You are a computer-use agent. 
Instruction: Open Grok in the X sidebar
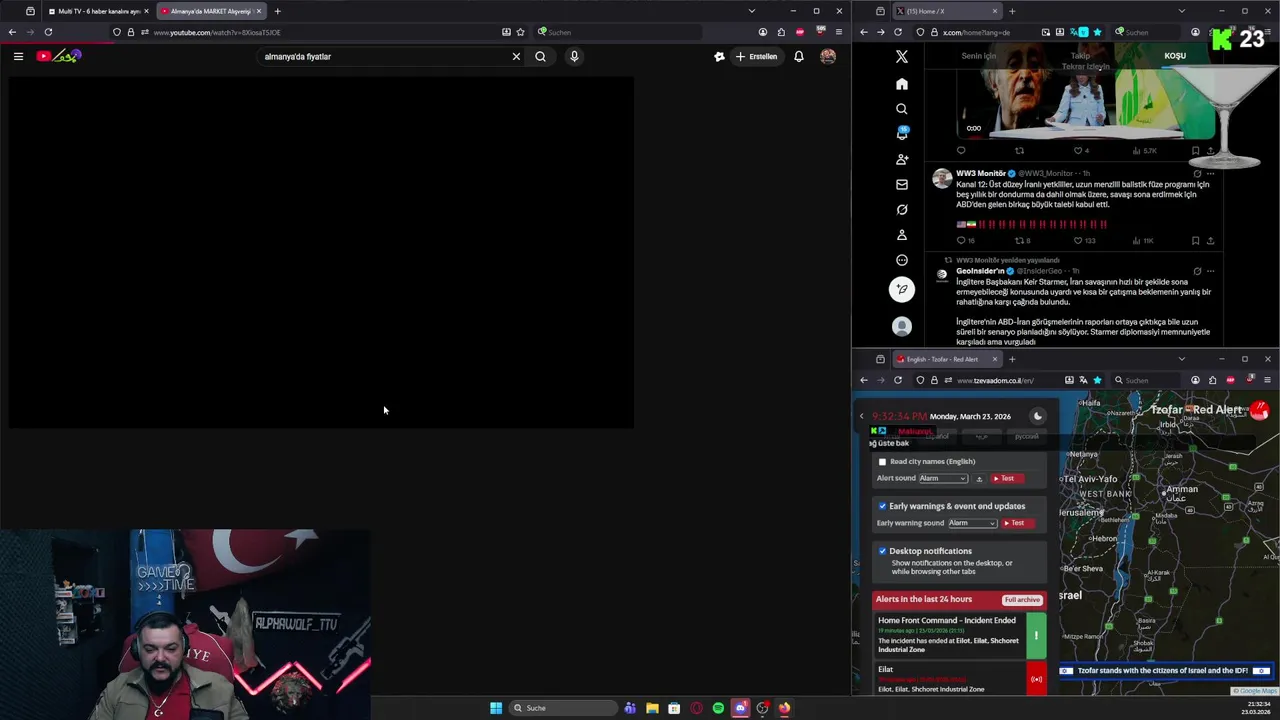902,209
